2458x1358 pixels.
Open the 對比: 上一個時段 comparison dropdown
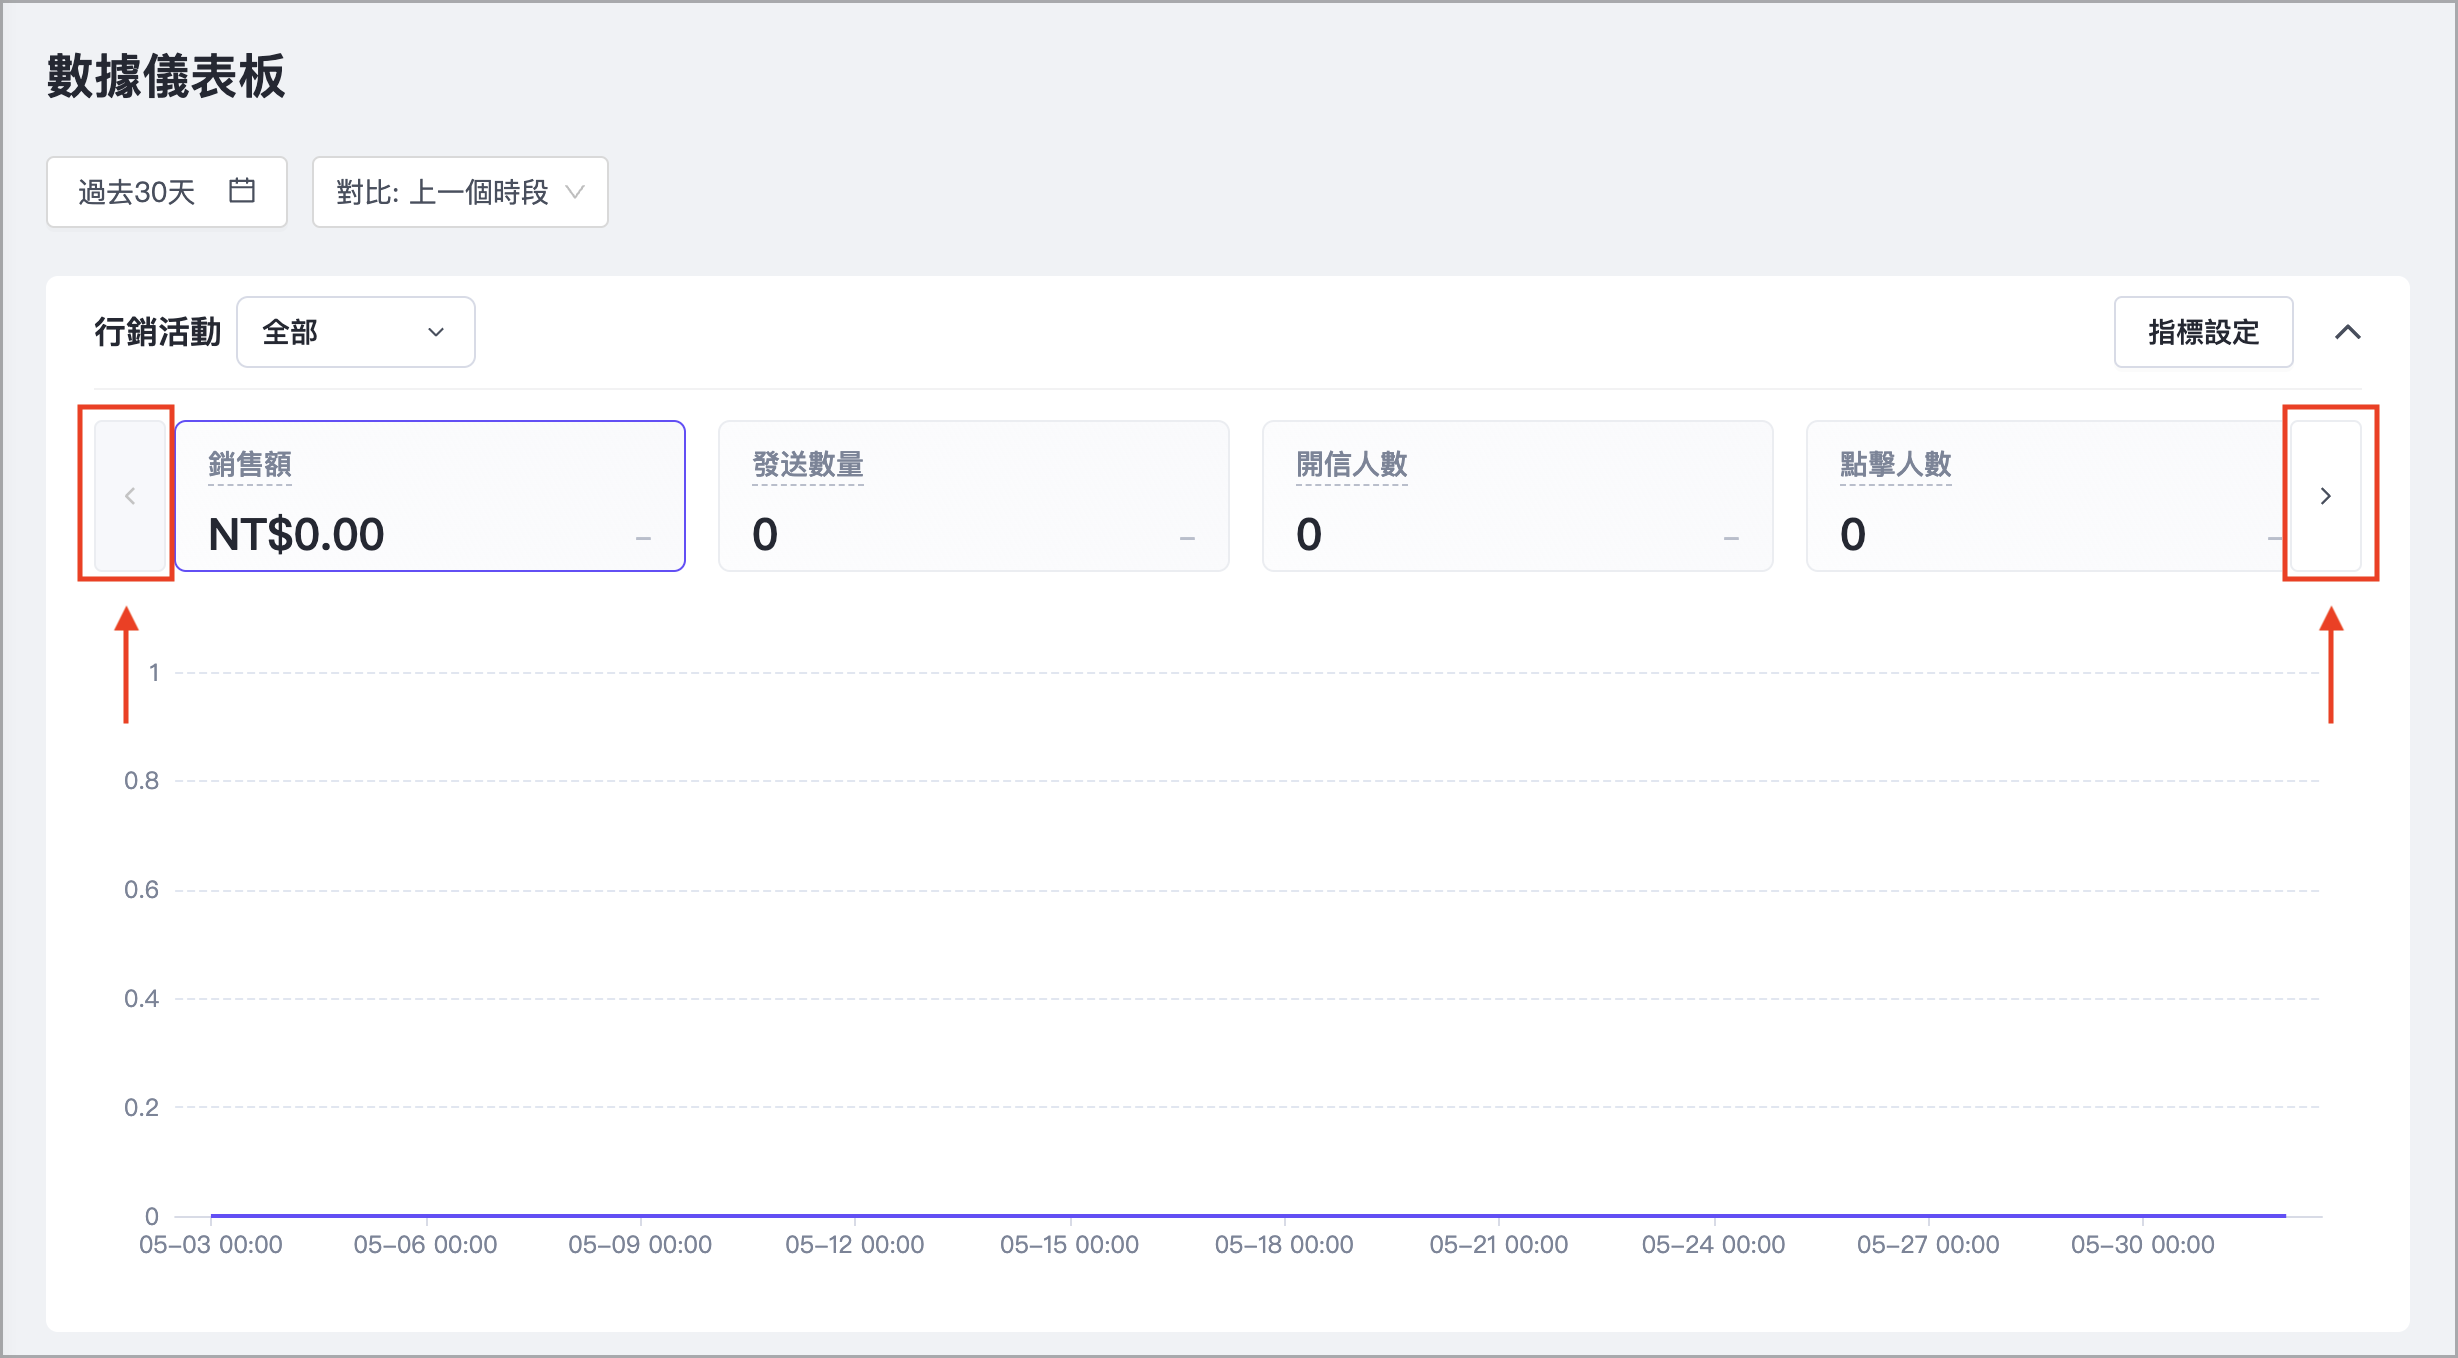click(460, 192)
